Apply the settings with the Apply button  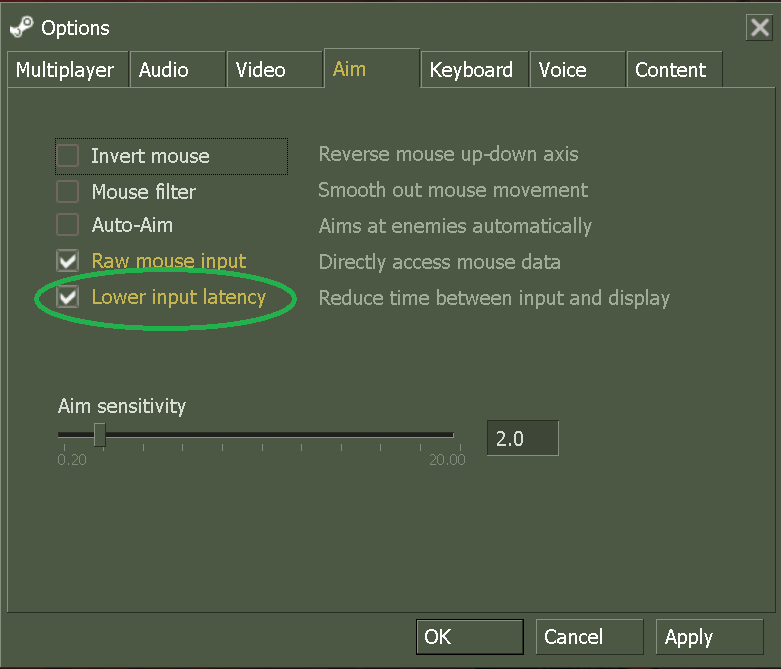click(x=709, y=637)
